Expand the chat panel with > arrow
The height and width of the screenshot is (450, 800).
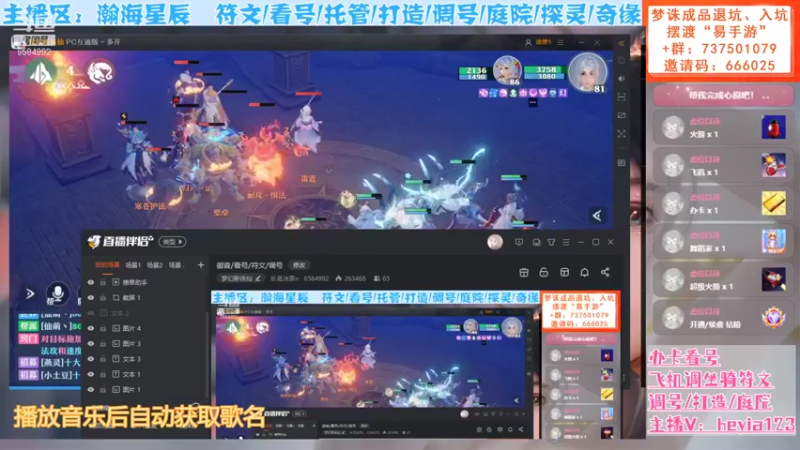point(30,294)
